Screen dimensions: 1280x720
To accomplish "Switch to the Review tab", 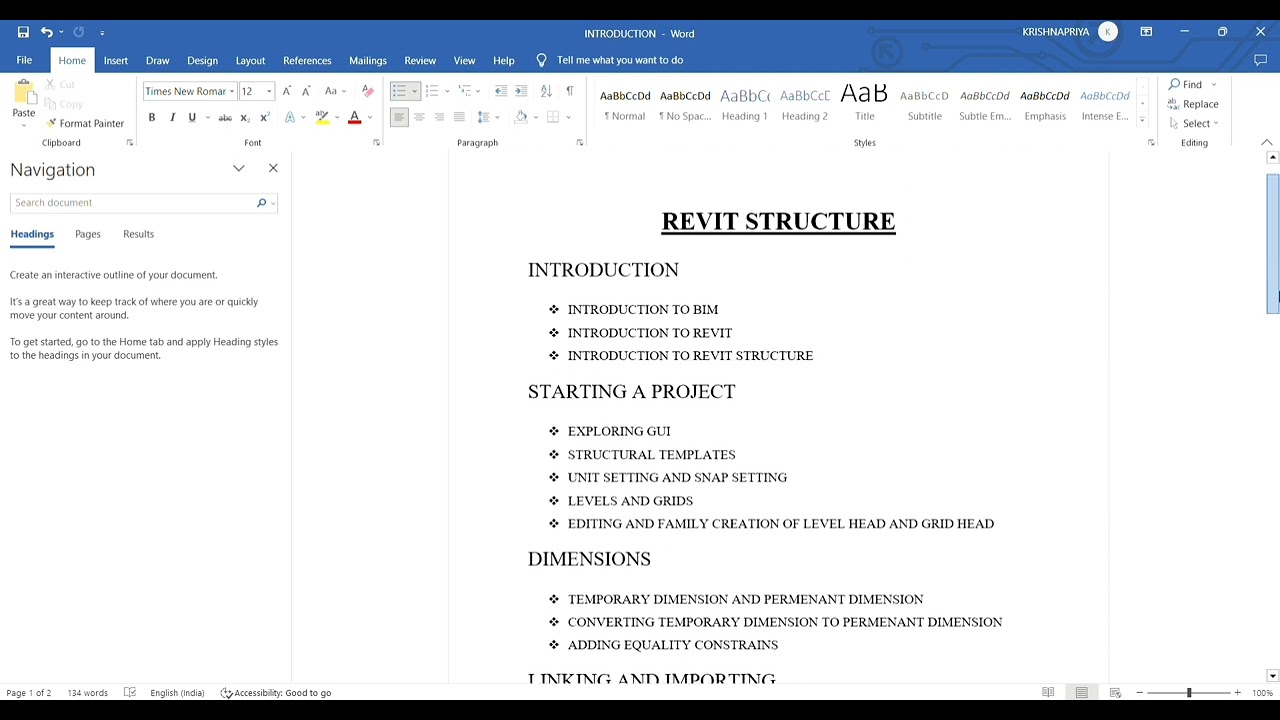I will [x=420, y=60].
